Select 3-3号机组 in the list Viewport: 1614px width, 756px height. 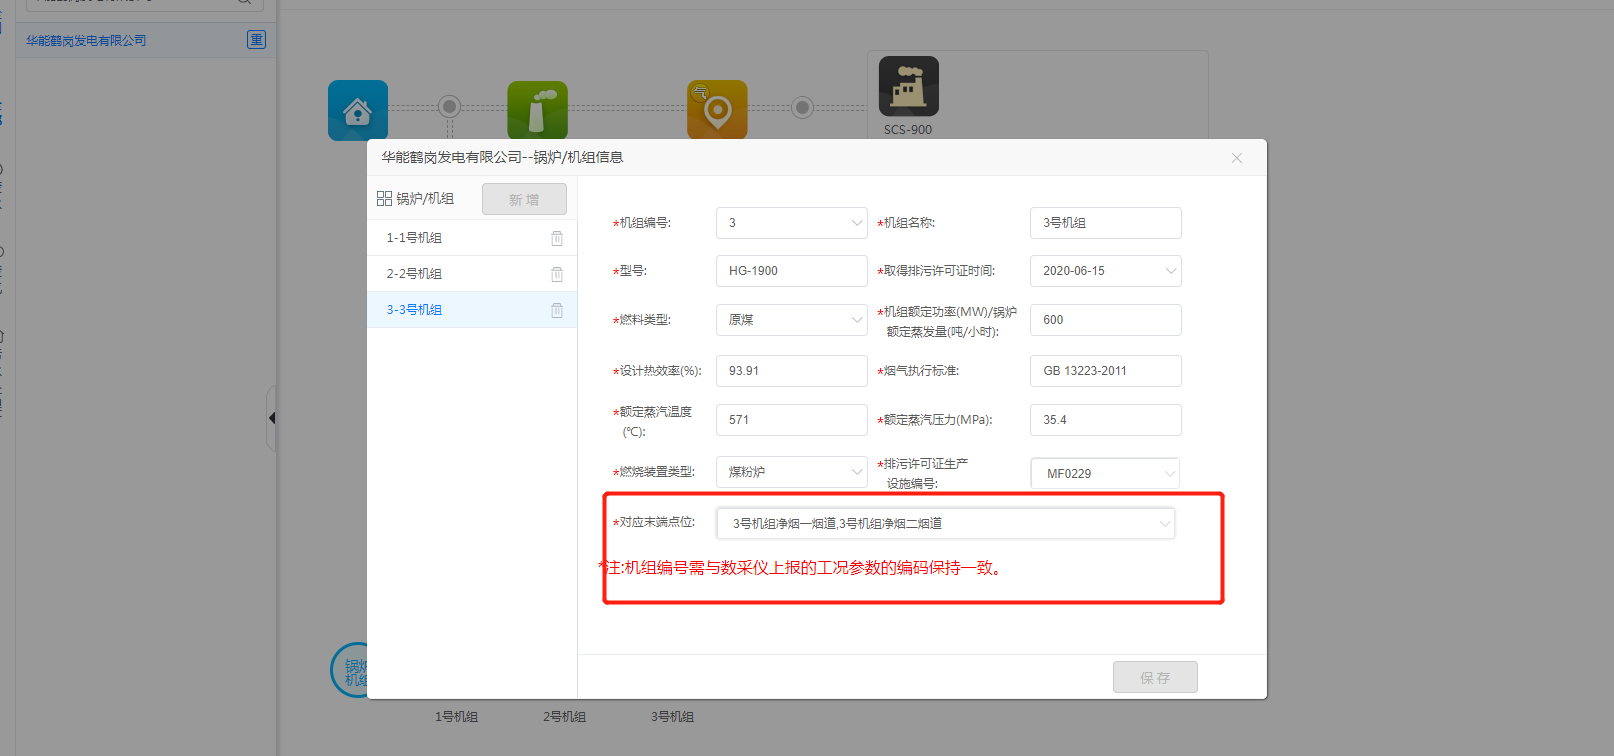tap(472, 310)
